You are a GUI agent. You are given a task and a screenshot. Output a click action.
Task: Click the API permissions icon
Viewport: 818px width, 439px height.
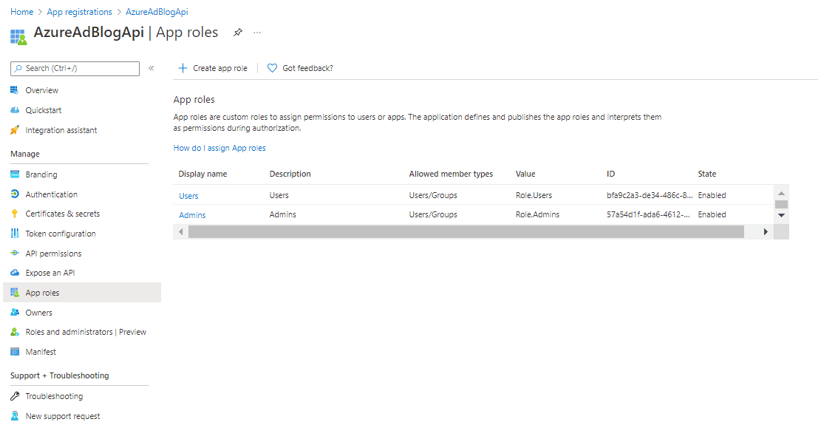click(x=15, y=253)
